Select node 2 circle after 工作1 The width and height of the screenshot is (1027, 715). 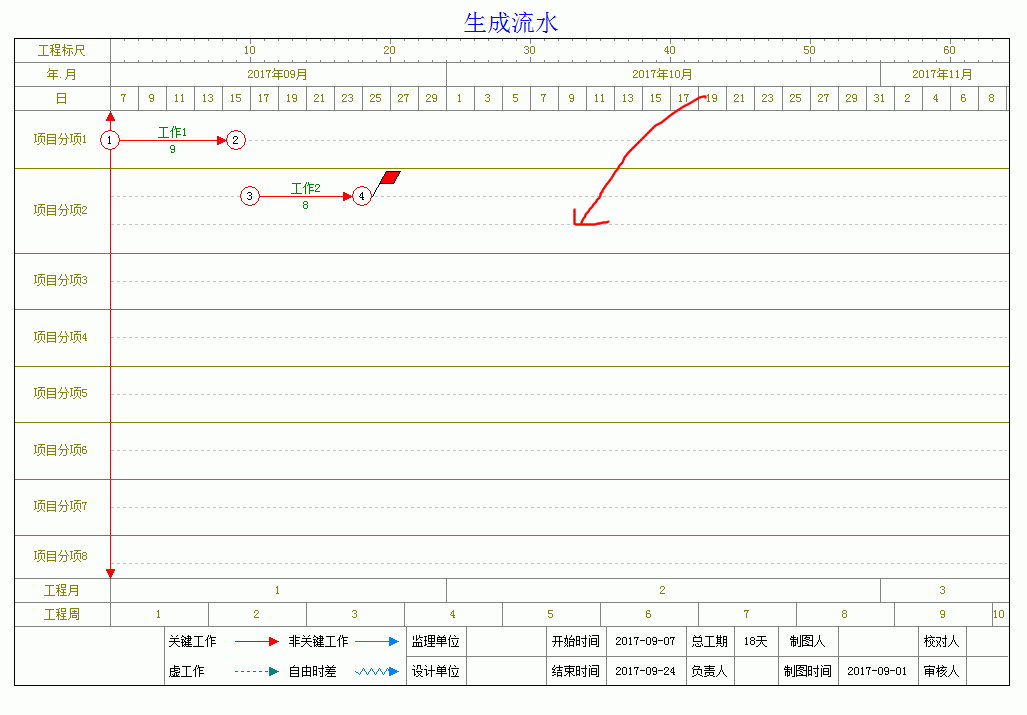pos(235,140)
